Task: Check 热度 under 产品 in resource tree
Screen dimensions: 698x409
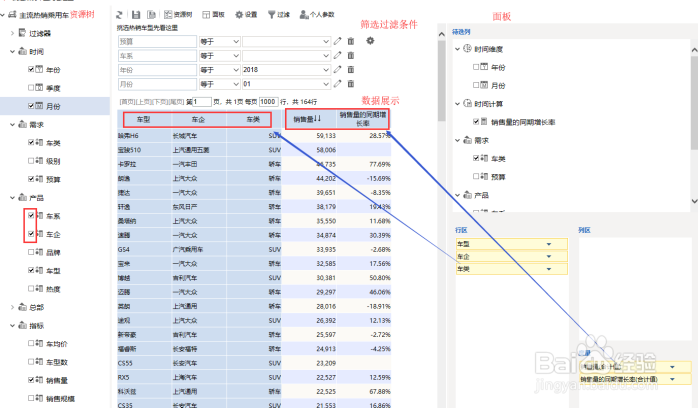Action: (31, 288)
